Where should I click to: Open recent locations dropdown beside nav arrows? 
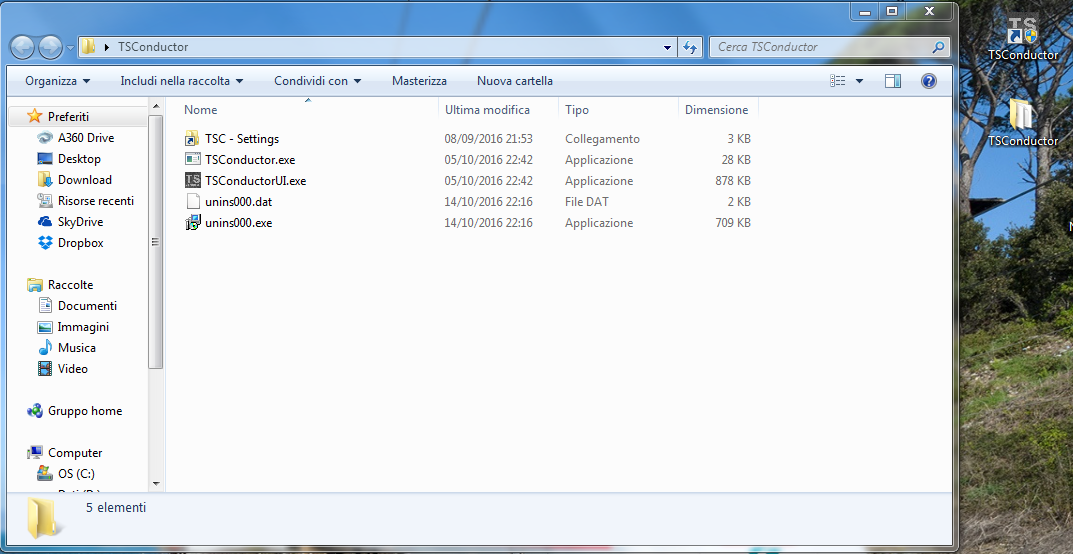[70, 48]
